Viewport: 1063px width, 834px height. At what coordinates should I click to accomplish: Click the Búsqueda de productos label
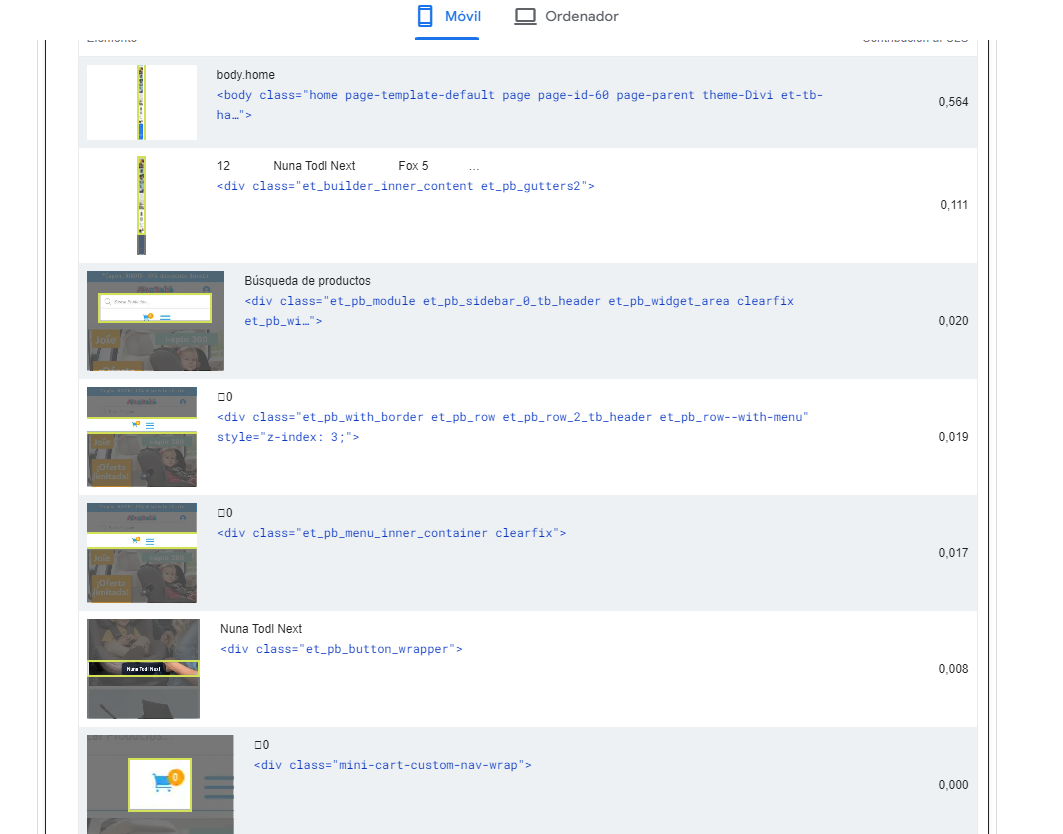(307, 281)
